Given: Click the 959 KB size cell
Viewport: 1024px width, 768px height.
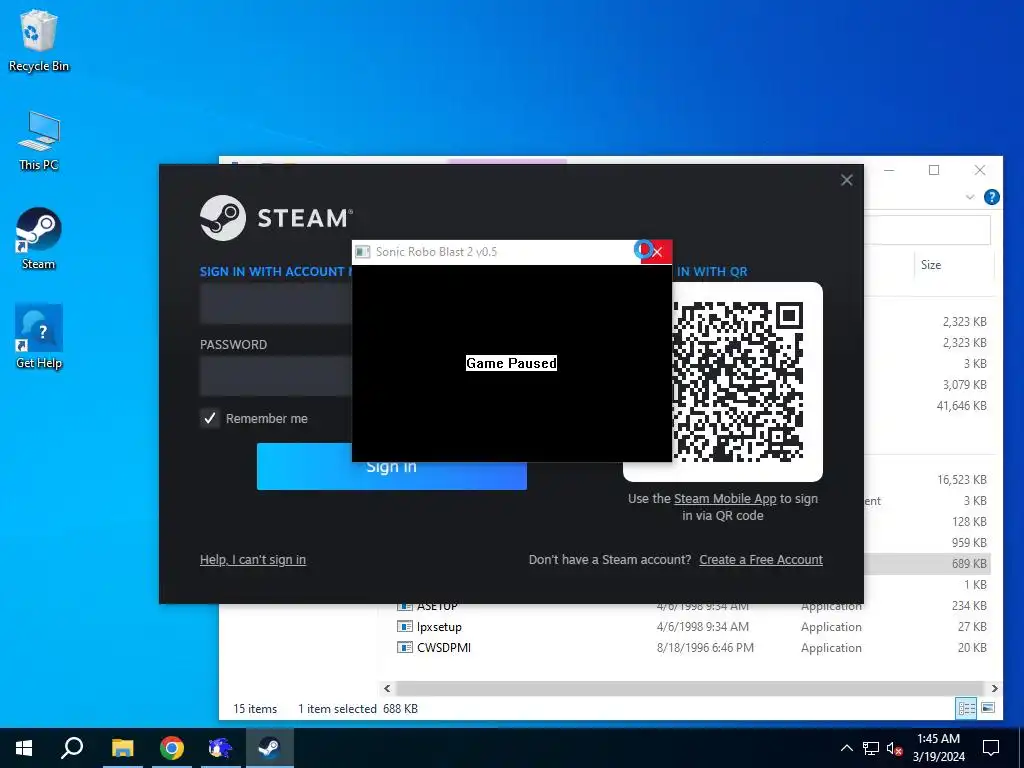Looking at the screenshot, I should pyautogui.click(x=968, y=543).
